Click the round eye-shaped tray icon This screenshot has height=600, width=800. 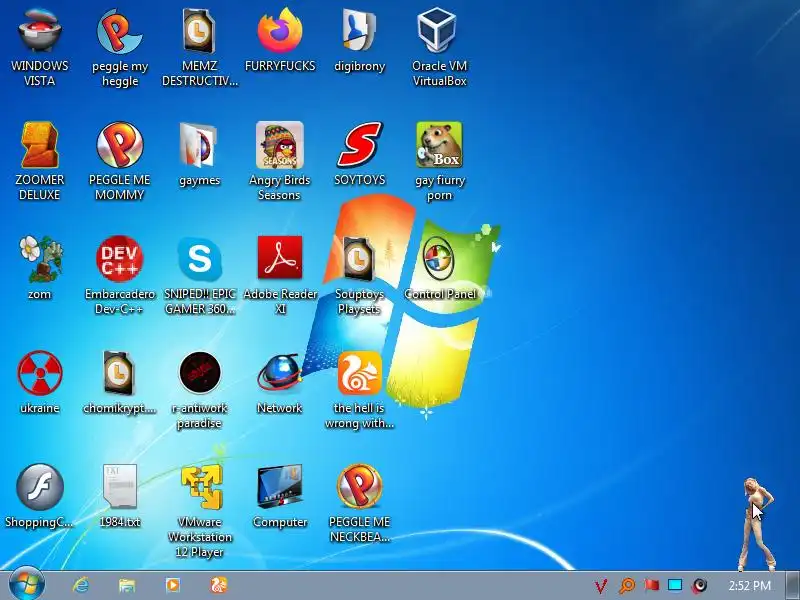pyautogui.click(x=699, y=585)
